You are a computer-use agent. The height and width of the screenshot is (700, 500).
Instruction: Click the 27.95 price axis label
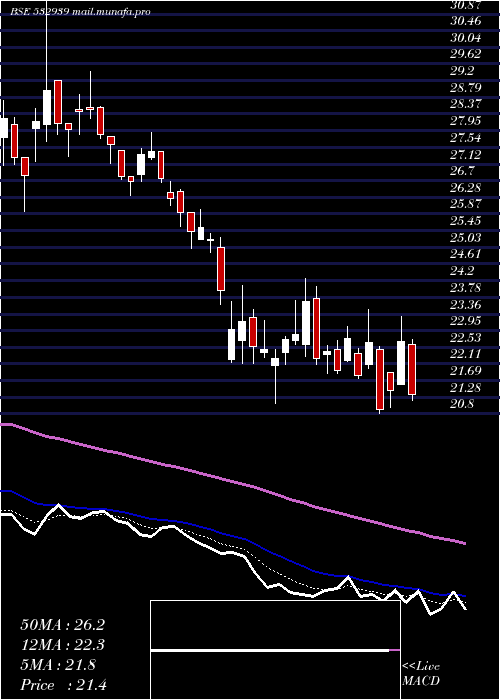(466, 121)
